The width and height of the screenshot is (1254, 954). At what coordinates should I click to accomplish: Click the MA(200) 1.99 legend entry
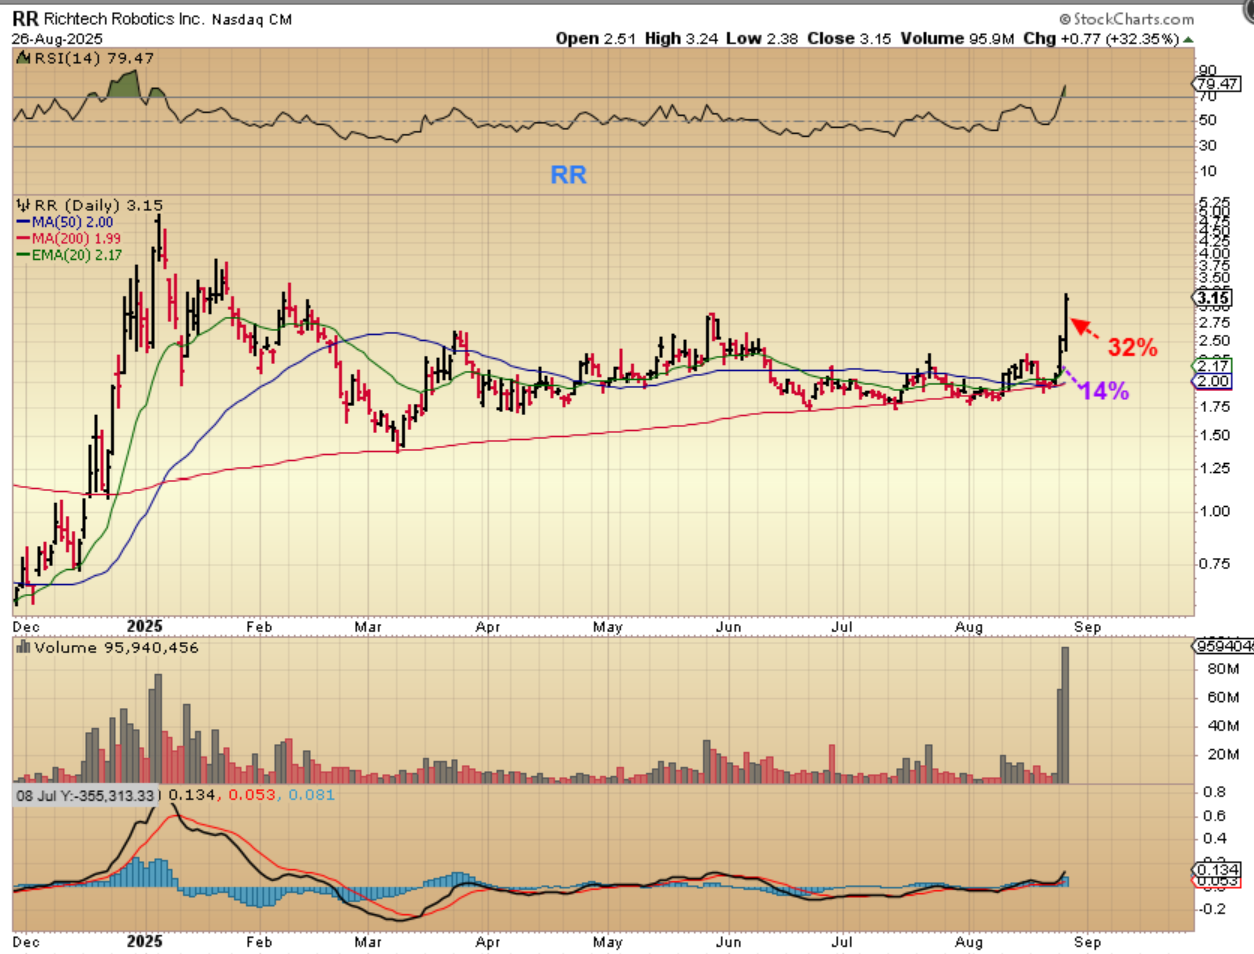[76, 238]
